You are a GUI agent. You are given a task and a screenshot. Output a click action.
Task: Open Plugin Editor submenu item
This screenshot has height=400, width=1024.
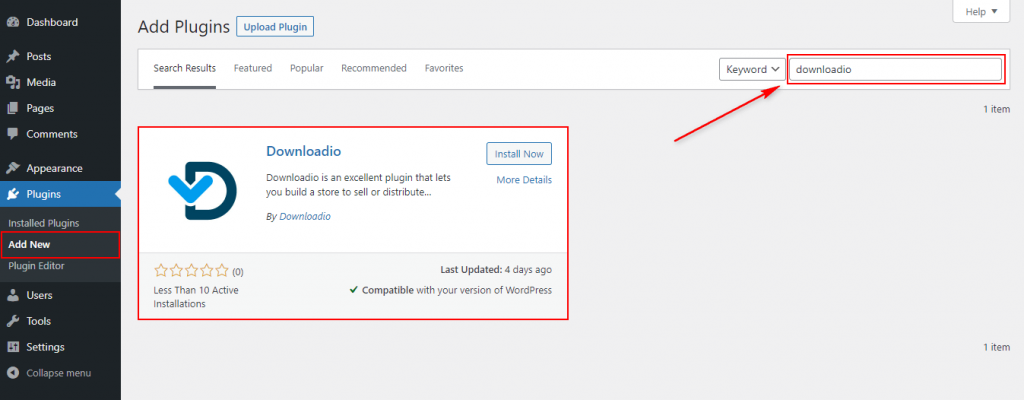pos(37,266)
